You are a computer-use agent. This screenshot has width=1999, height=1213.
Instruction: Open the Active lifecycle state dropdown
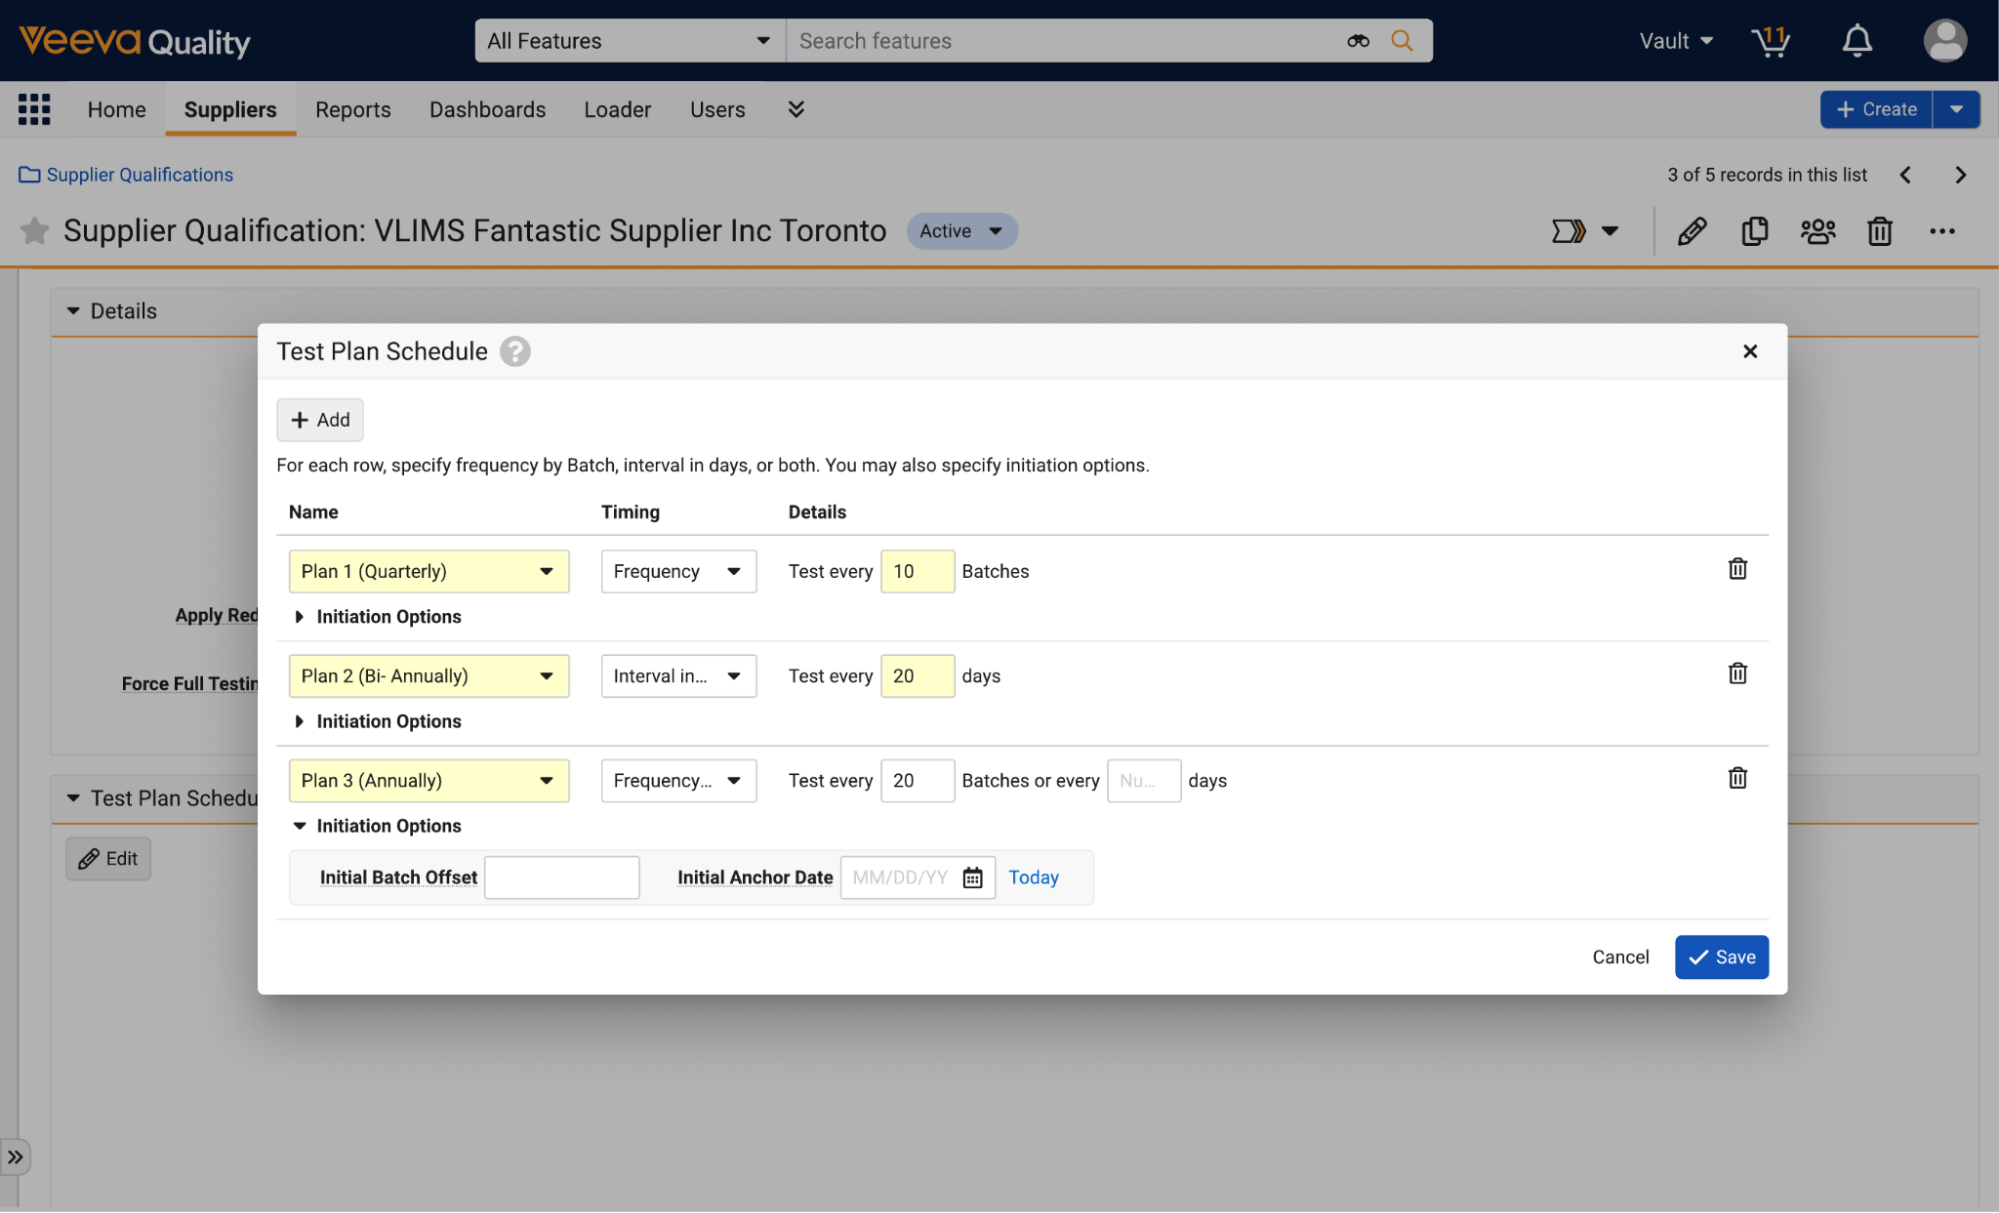[x=962, y=231]
